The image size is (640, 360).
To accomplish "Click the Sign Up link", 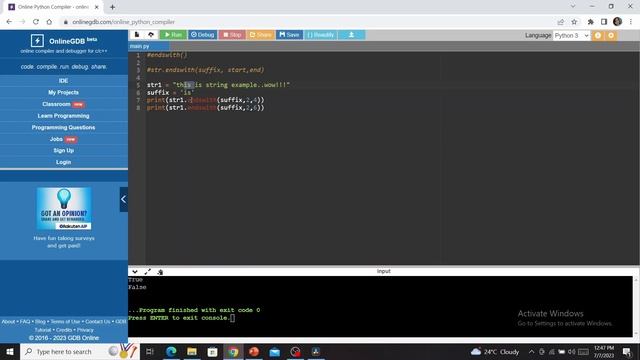I will pyautogui.click(x=63, y=150).
